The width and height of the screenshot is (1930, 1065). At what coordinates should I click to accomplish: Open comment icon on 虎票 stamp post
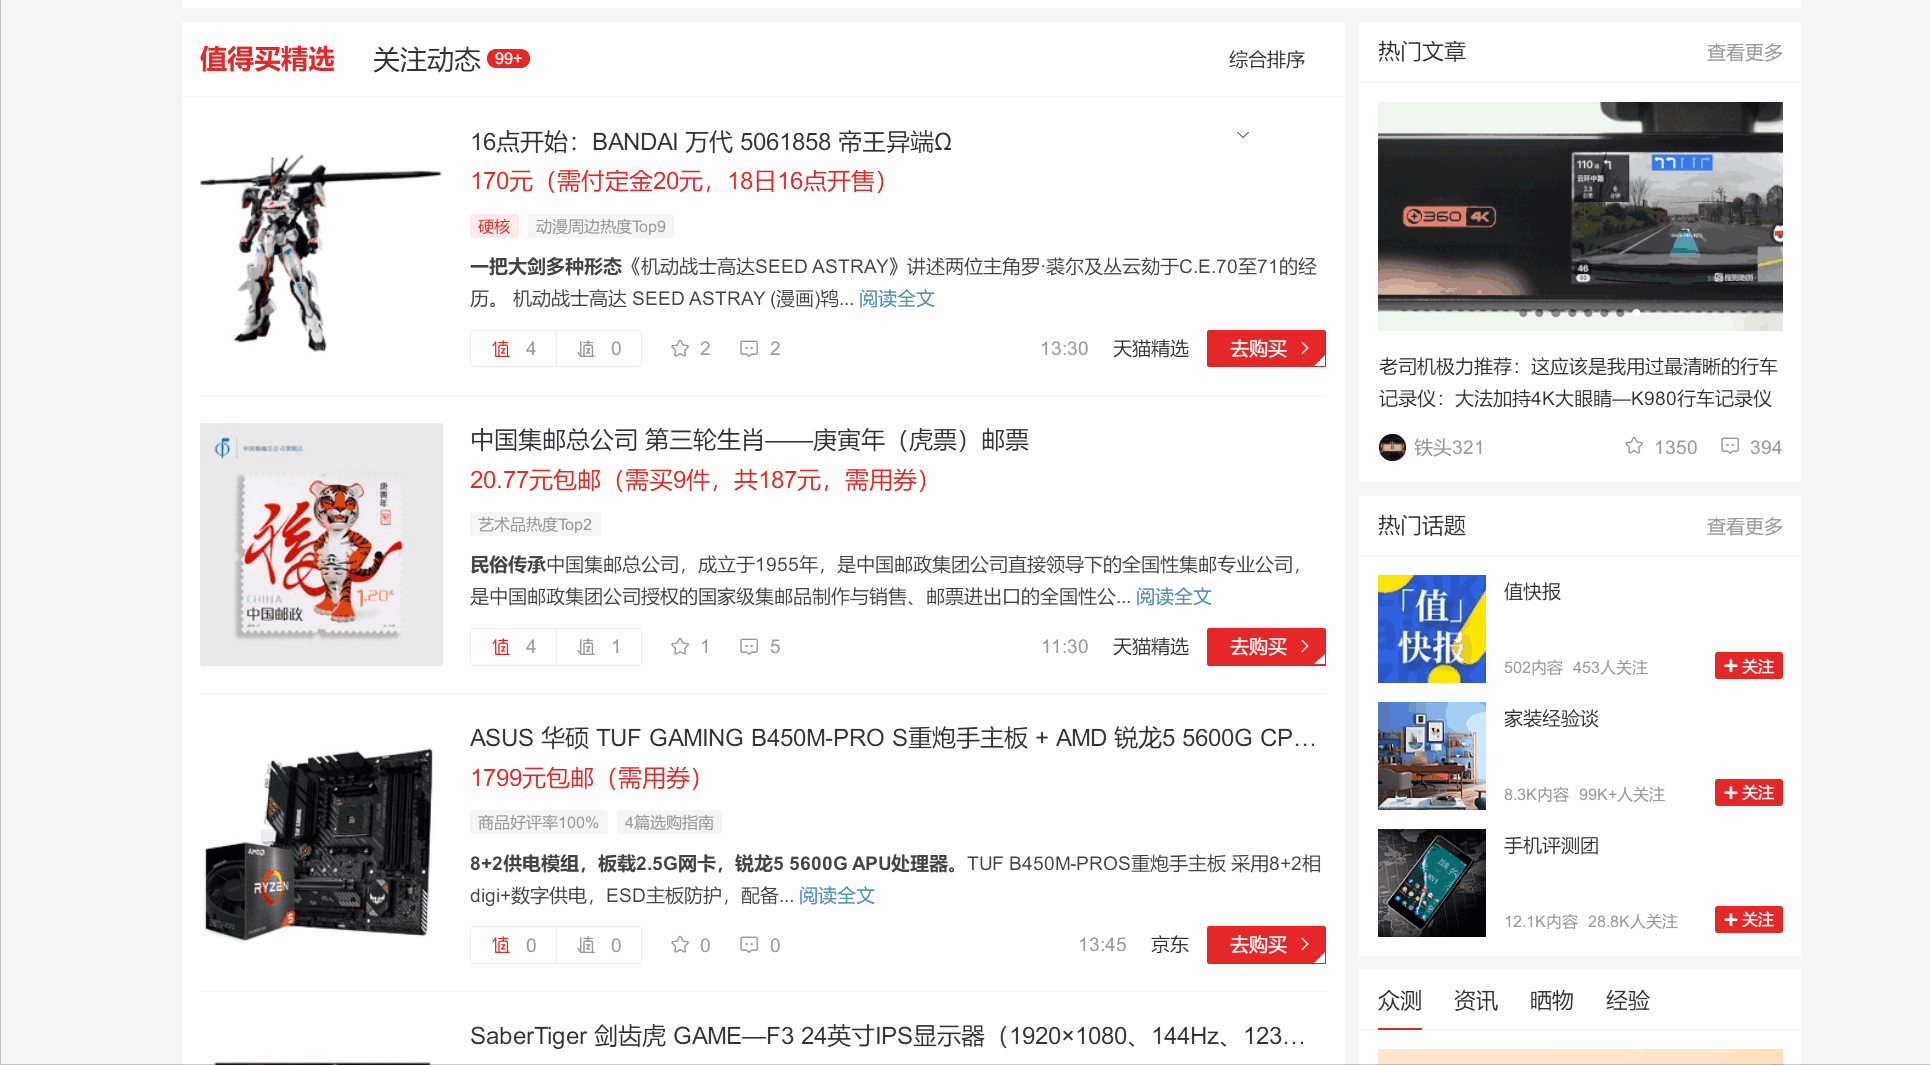(x=749, y=646)
